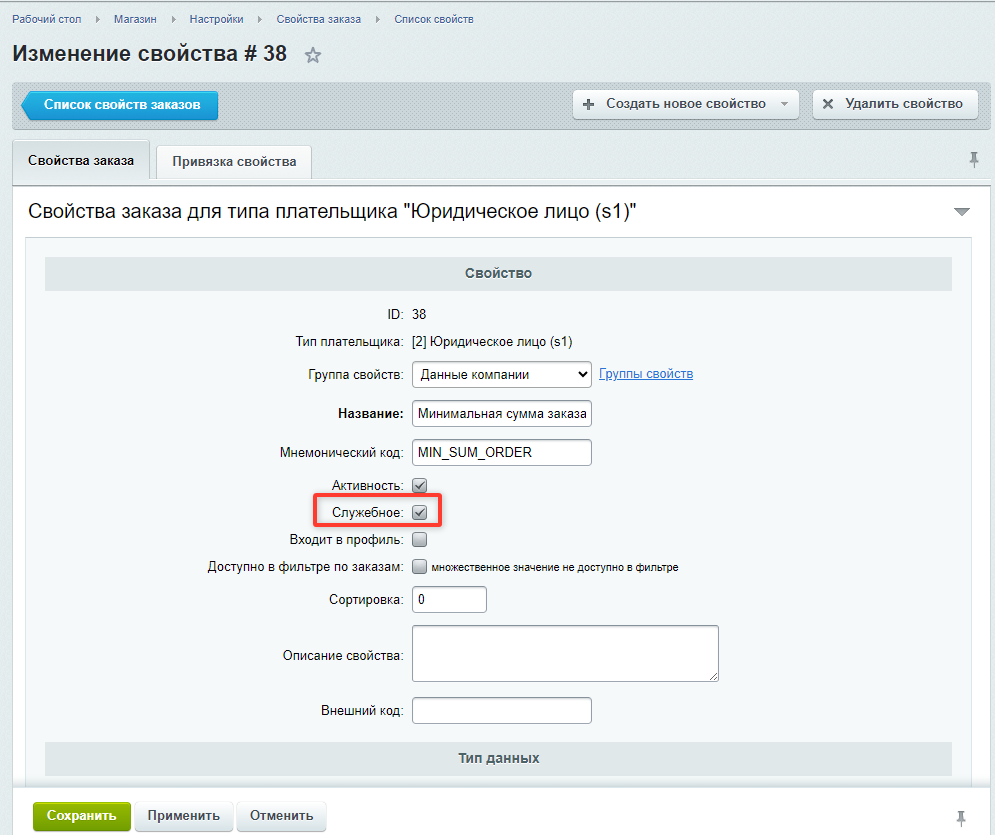Click the plus icon on Создать новое свойство
The image size is (995, 835).
click(588, 104)
